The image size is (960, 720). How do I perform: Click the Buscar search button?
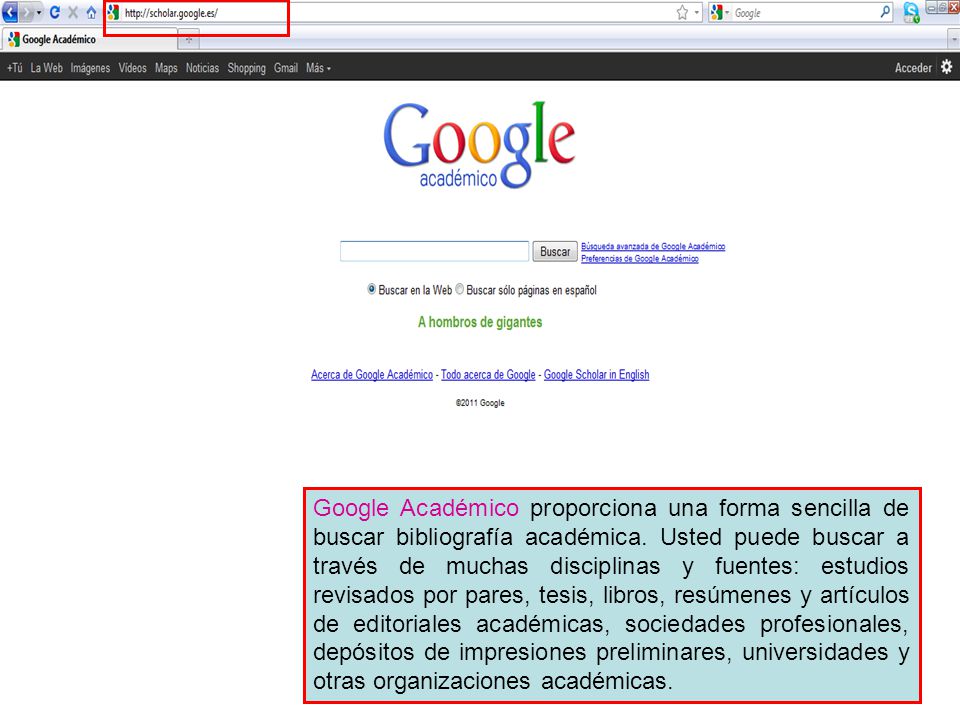click(555, 252)
